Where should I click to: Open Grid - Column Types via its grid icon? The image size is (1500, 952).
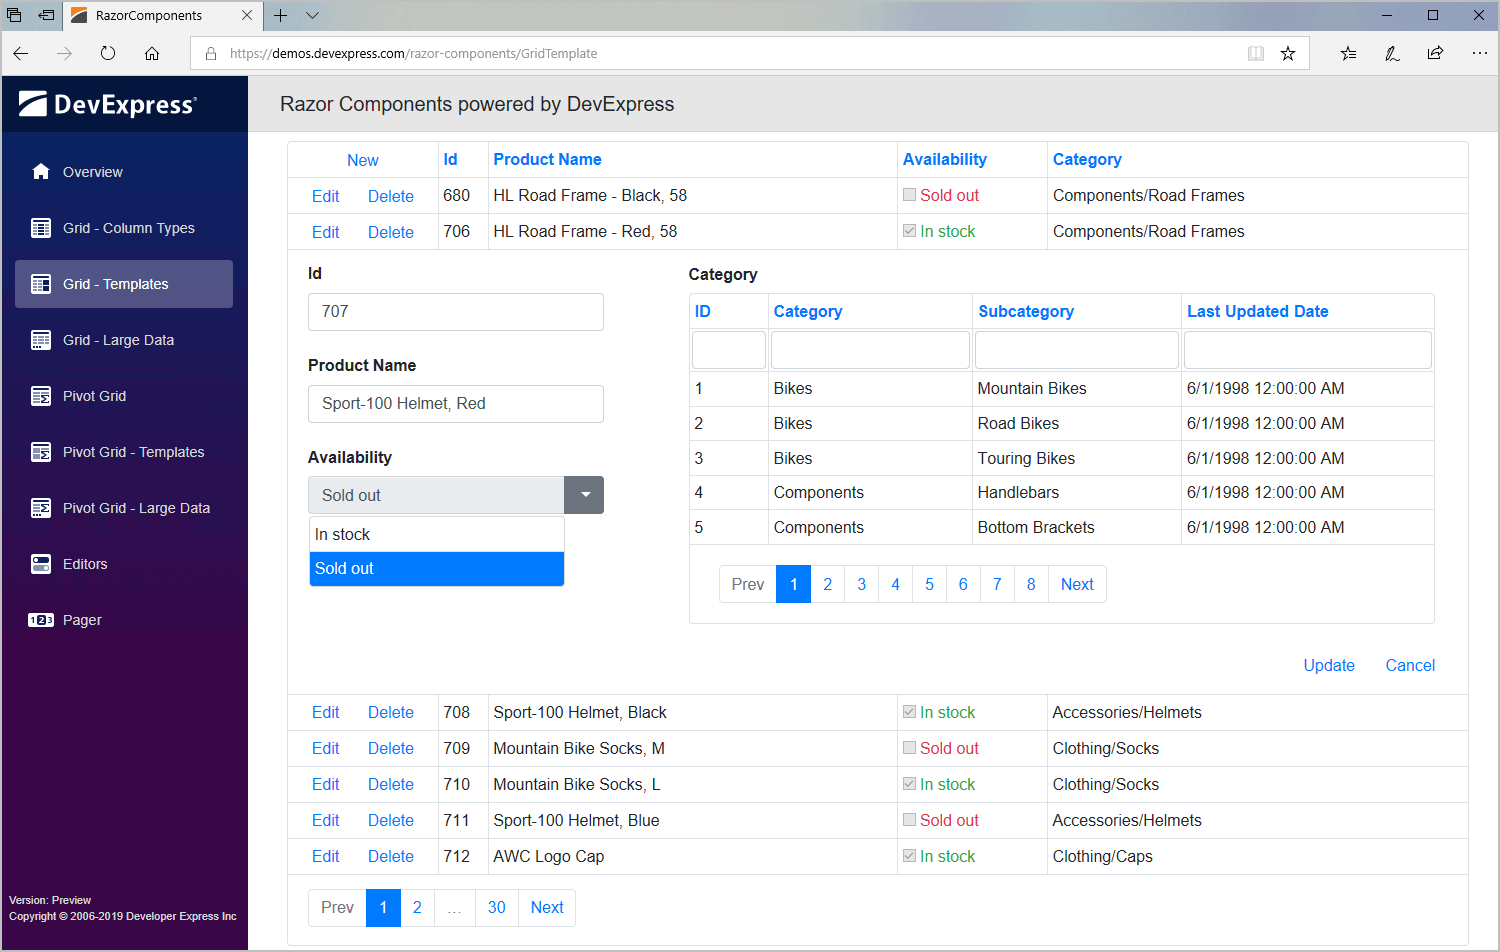click(x=41, y=227)
